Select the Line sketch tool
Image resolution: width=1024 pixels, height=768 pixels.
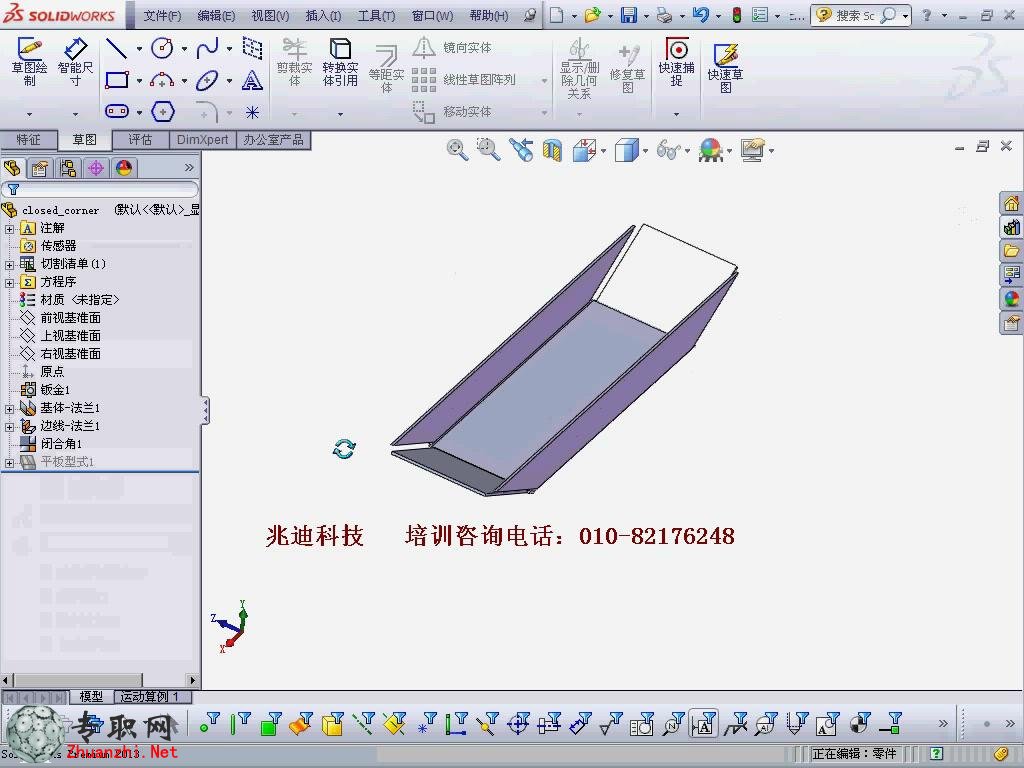pyautogui.click(x=117, y=48)
